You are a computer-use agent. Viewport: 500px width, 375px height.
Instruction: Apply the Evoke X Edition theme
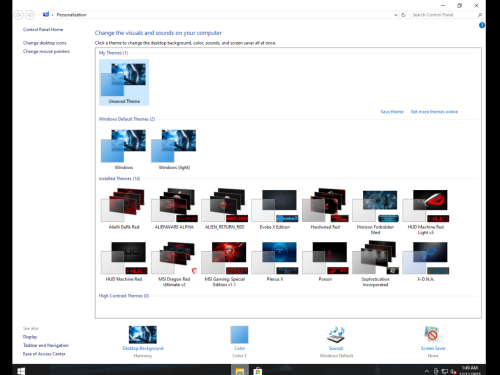coord(275,208)
